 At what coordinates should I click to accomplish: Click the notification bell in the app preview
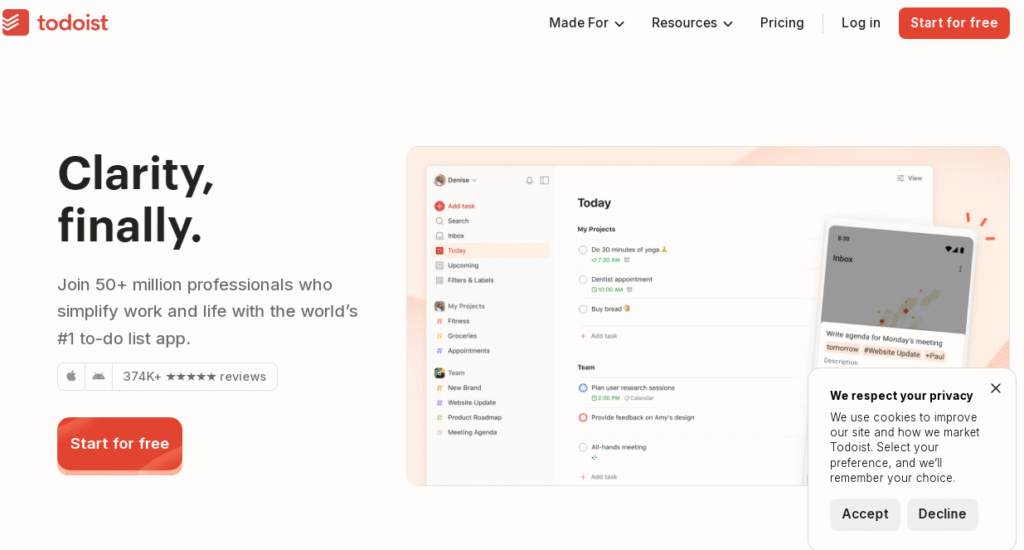(x=530, y=180)
